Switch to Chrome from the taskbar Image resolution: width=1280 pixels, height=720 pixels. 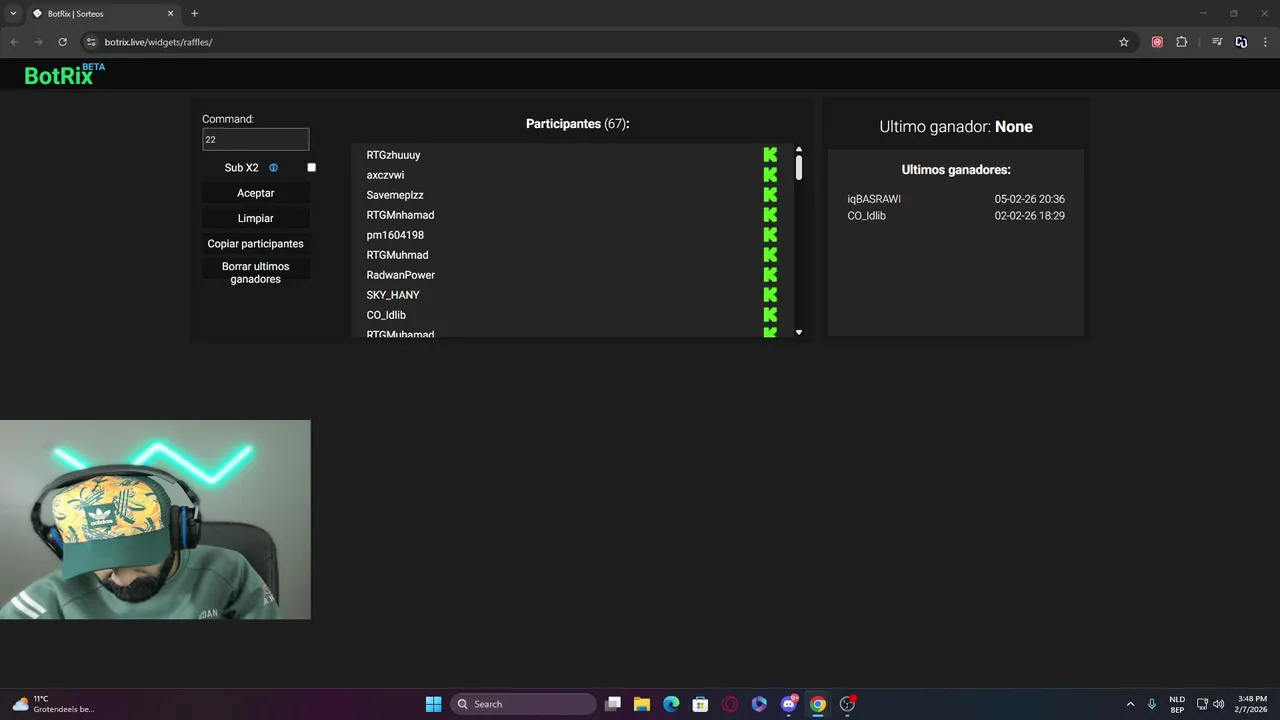click(818, 704)
